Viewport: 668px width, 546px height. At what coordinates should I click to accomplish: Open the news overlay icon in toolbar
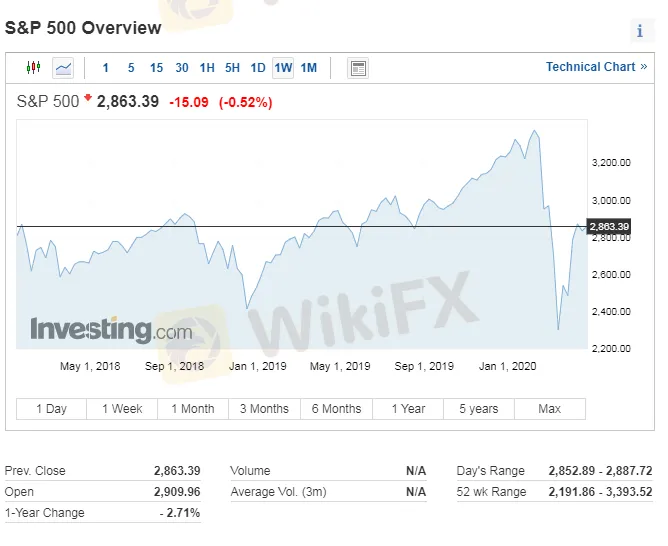click(x=358, y=68)
